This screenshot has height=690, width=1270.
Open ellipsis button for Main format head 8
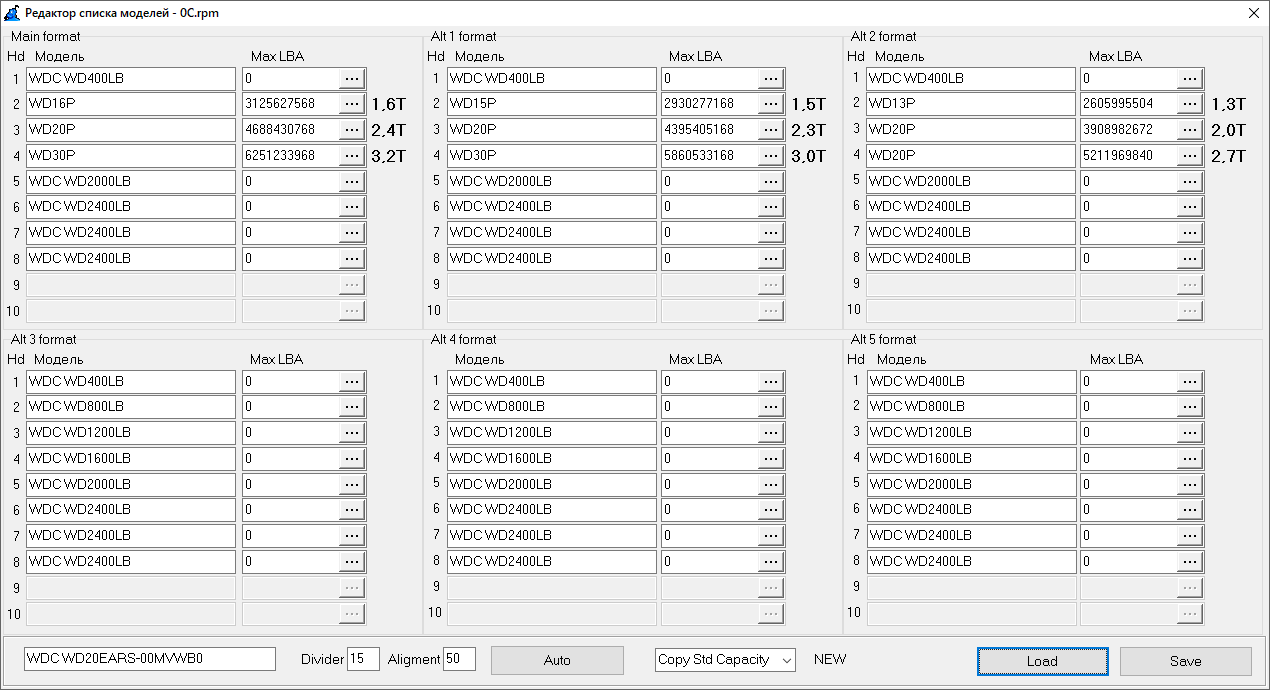[x=352, y=259]
